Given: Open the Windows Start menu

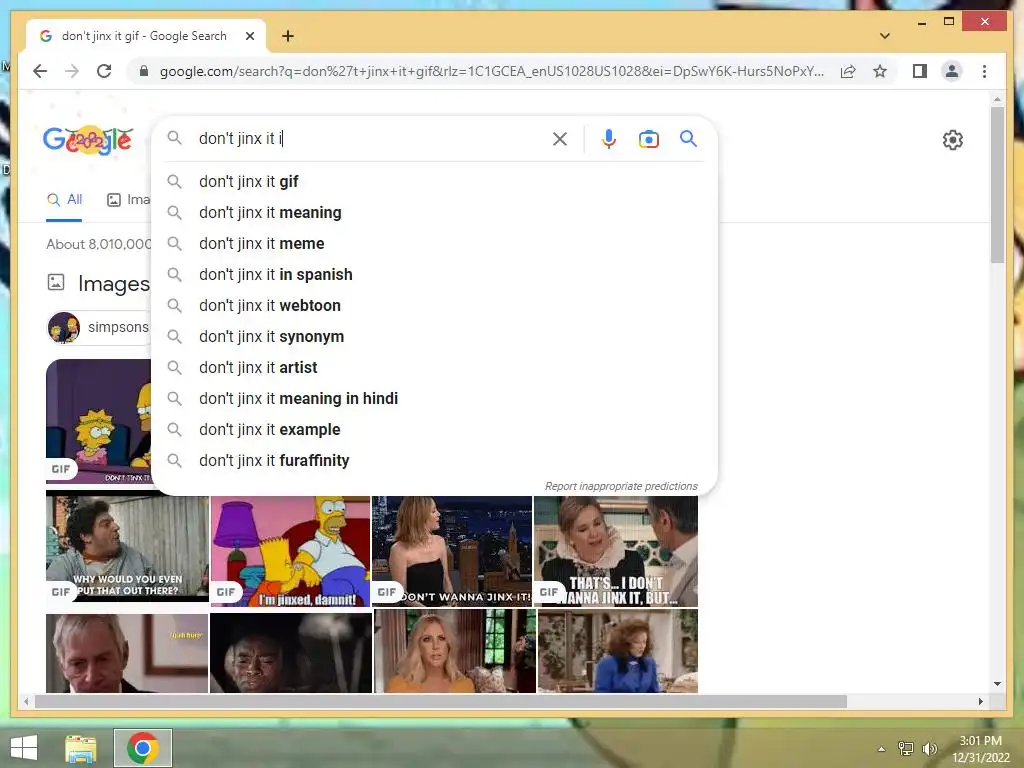Looking at the screenshot, I should (24, 747).
